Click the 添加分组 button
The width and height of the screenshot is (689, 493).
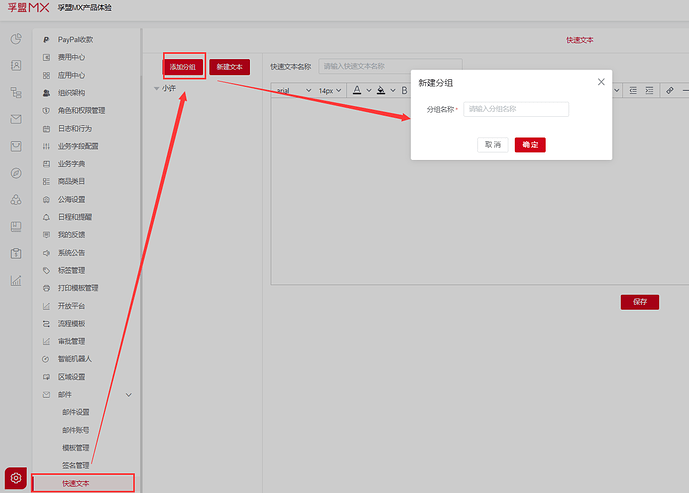coord(183,67)
